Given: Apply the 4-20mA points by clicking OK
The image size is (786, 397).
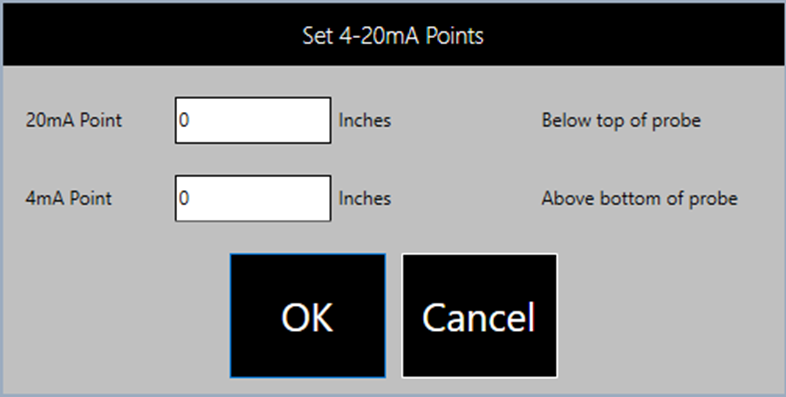Looking at the screenshot, I should (x=308, y=316).
